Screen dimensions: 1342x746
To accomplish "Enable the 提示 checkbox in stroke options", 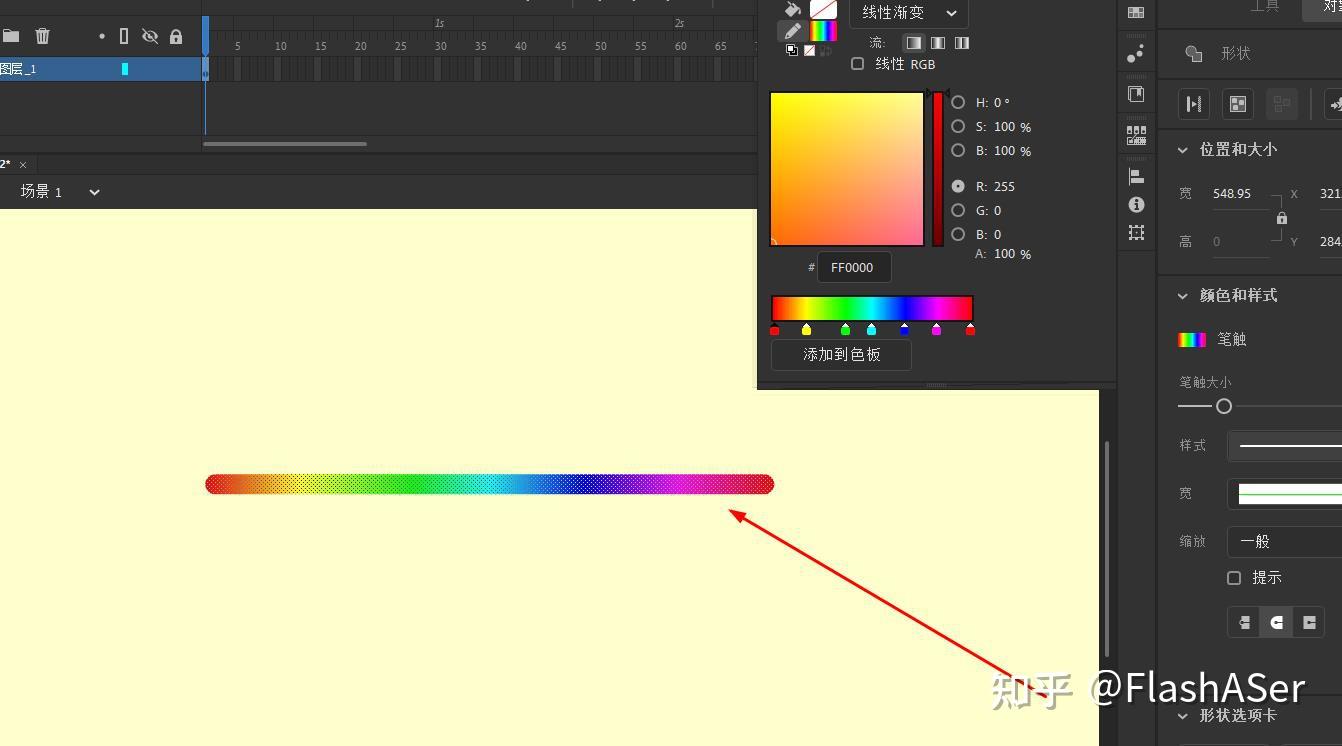I will (x=1234, y=577).
